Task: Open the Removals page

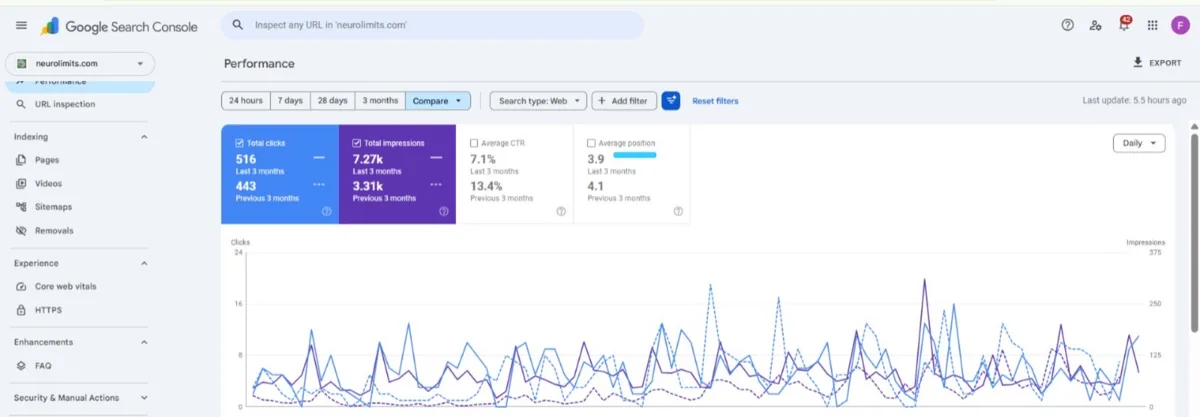Action: tap(54, 231)
